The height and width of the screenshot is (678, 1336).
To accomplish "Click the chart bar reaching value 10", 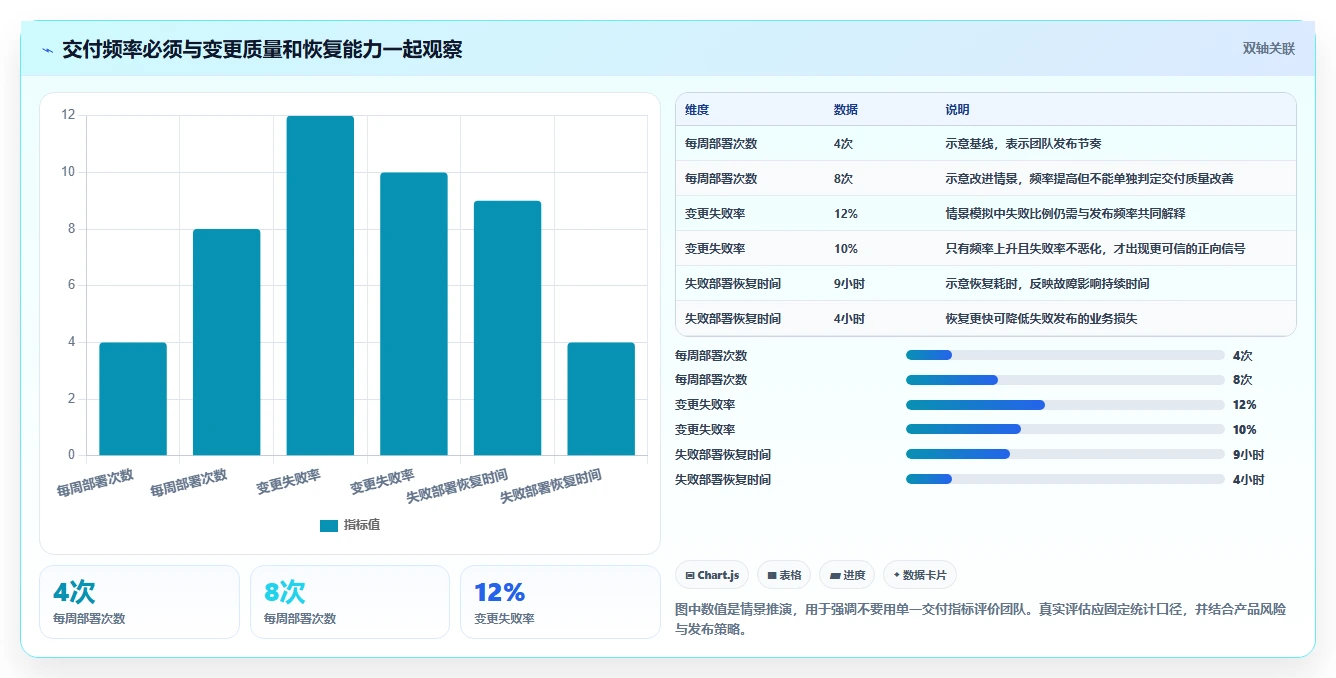I will point(414,314).
